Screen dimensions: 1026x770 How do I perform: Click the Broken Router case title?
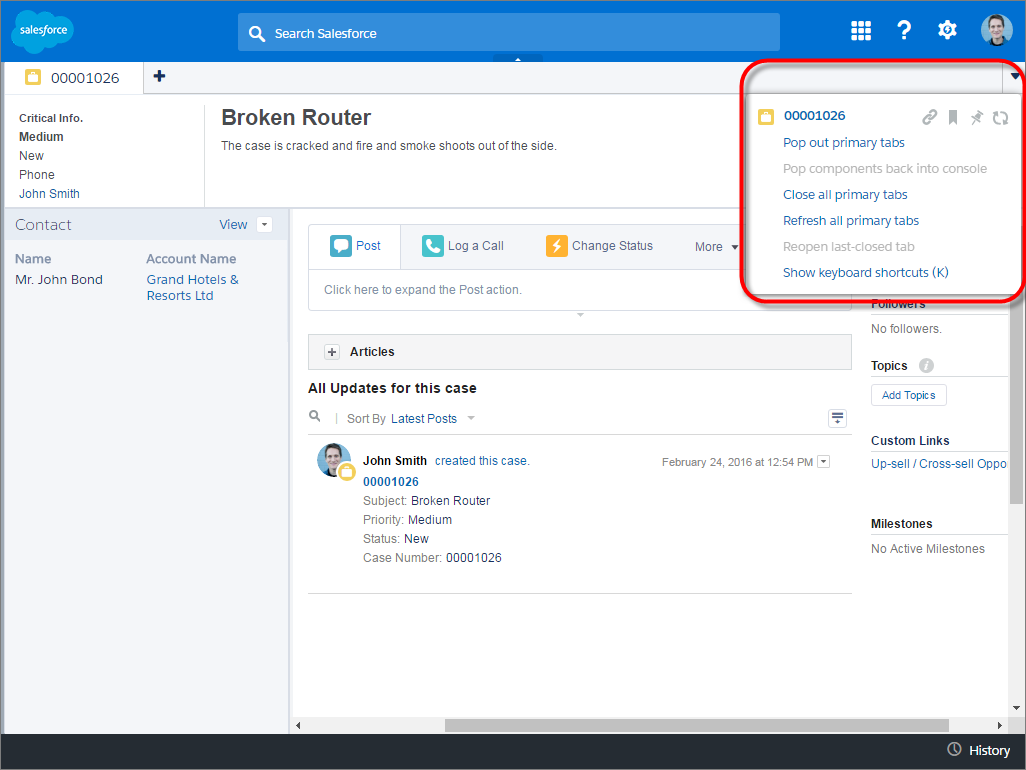[296, 118]
